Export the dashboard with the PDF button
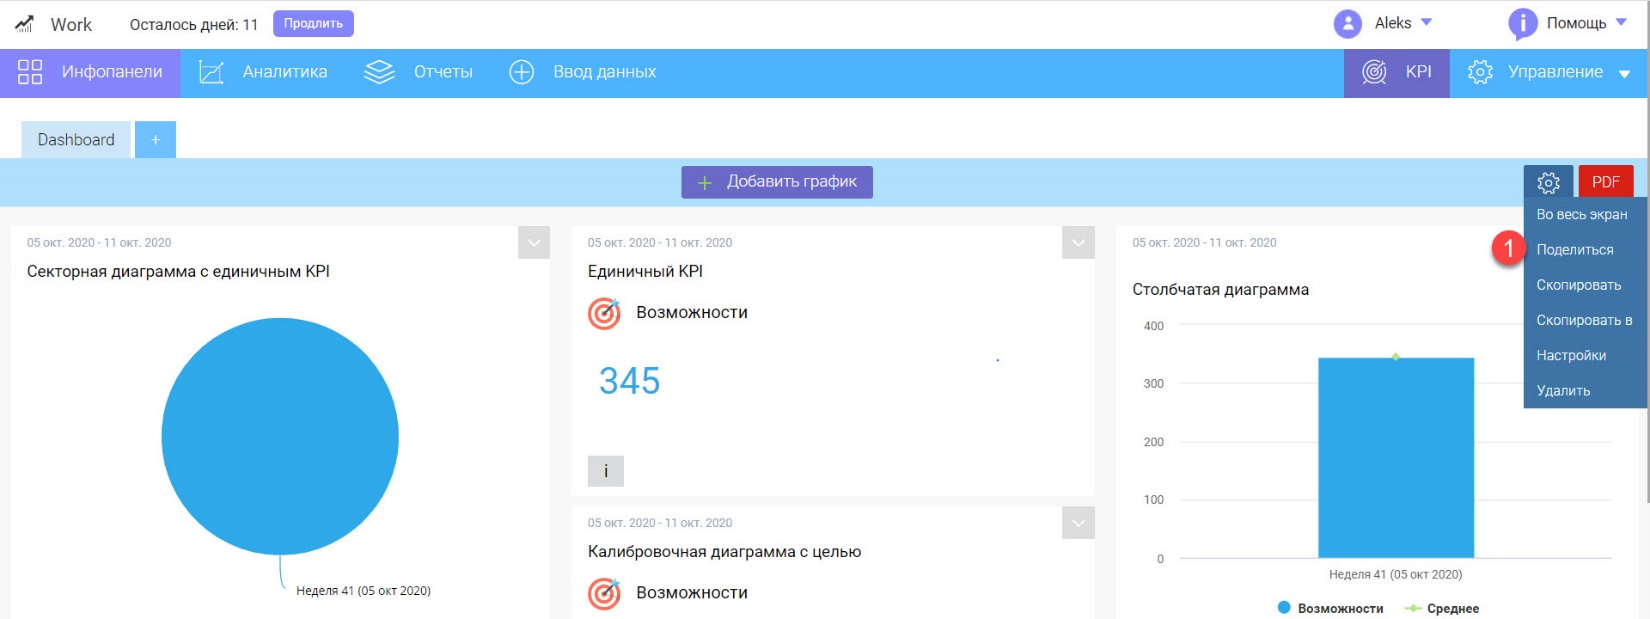This screenshot has height=619, width=1650. [x=1605, y=182]
